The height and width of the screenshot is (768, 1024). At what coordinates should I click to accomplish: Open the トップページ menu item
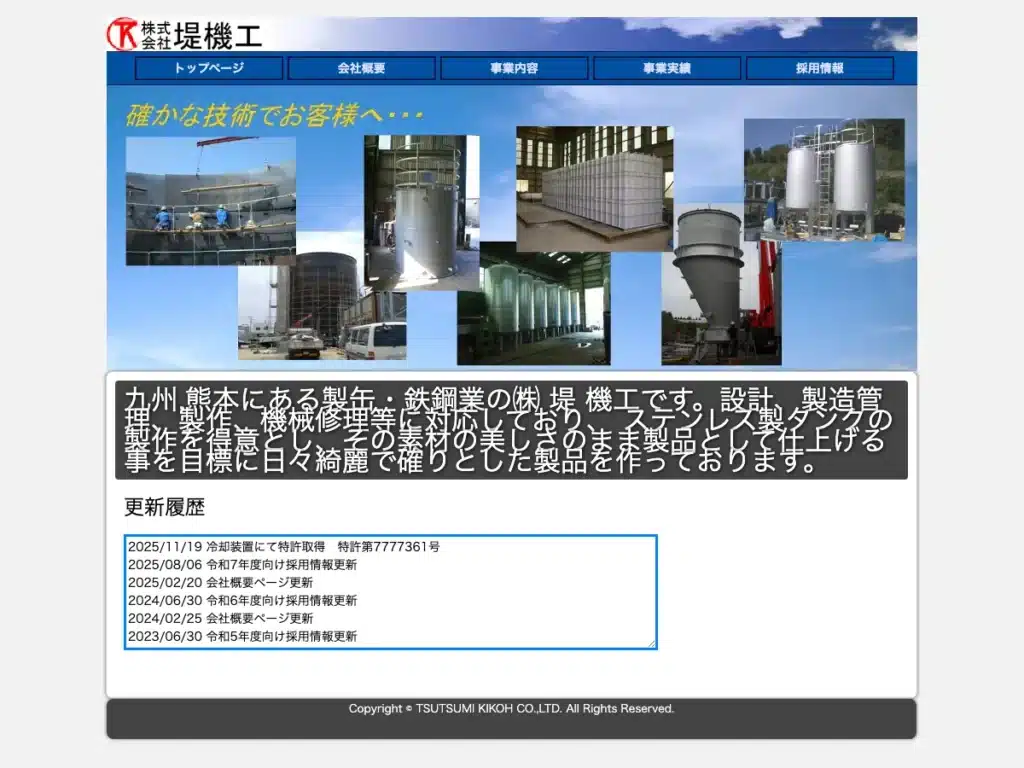tap(209, 68)
